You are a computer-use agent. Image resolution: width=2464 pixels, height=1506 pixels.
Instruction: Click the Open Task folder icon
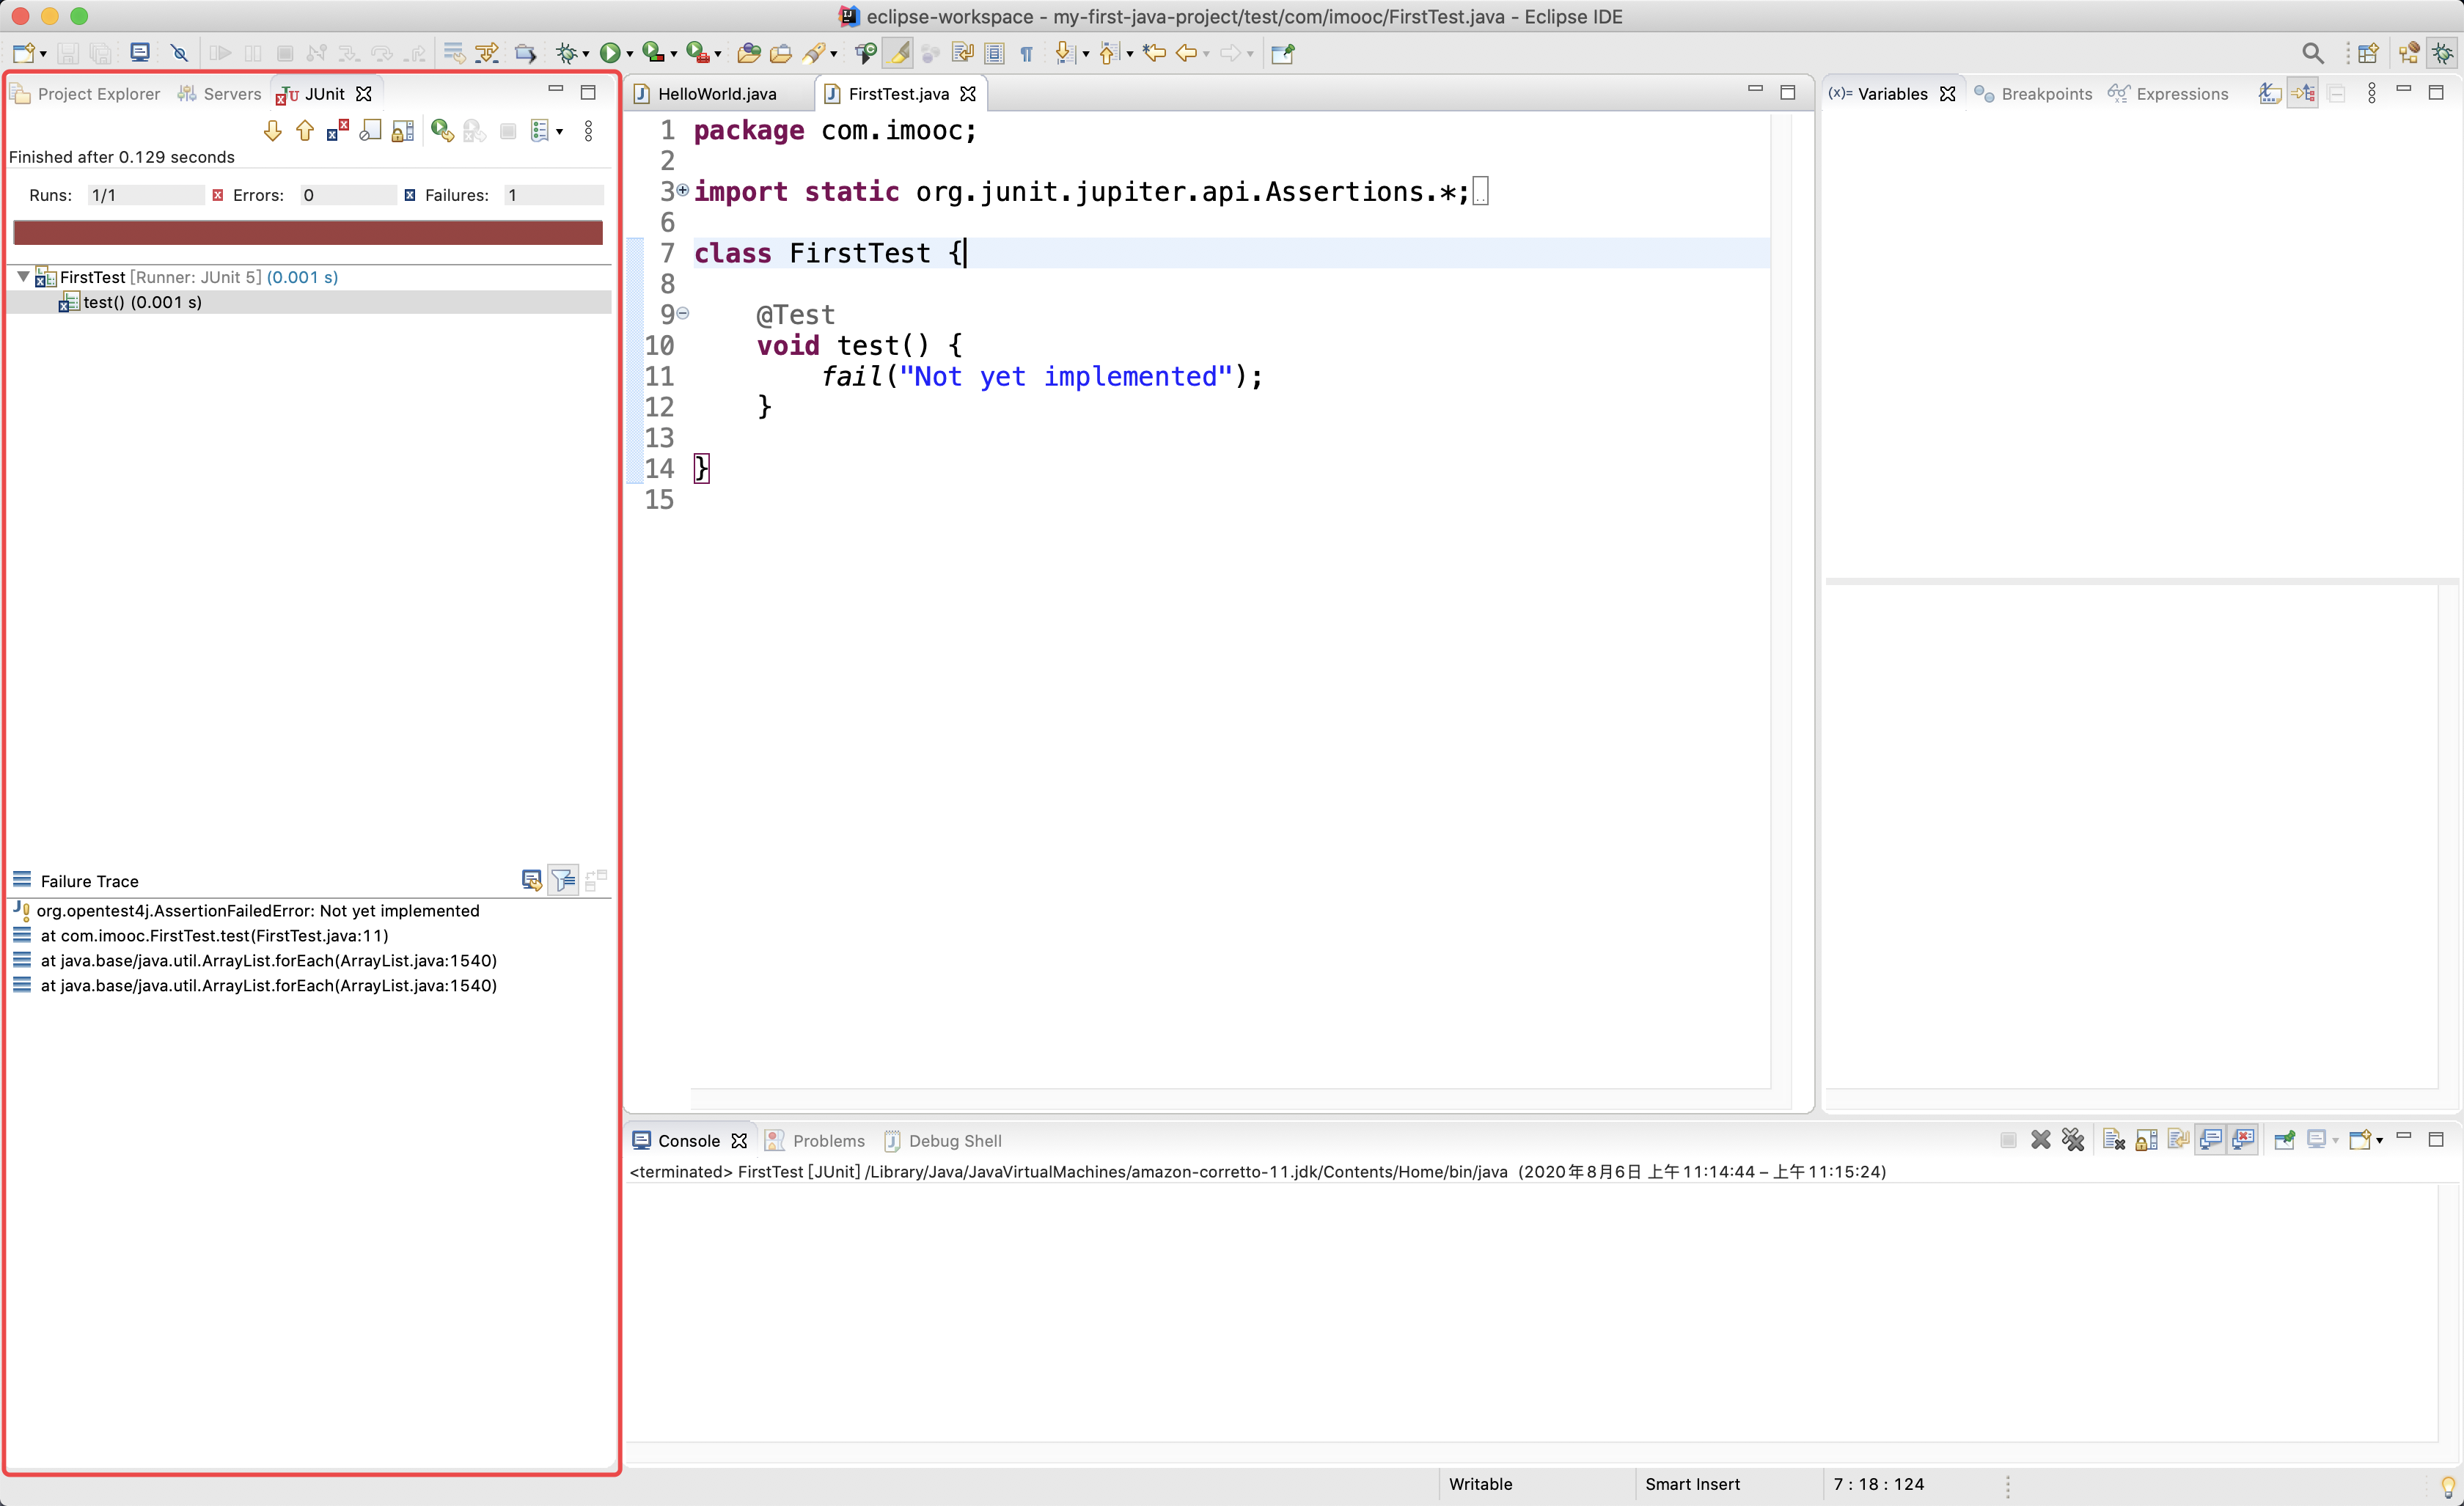(781, 54)
